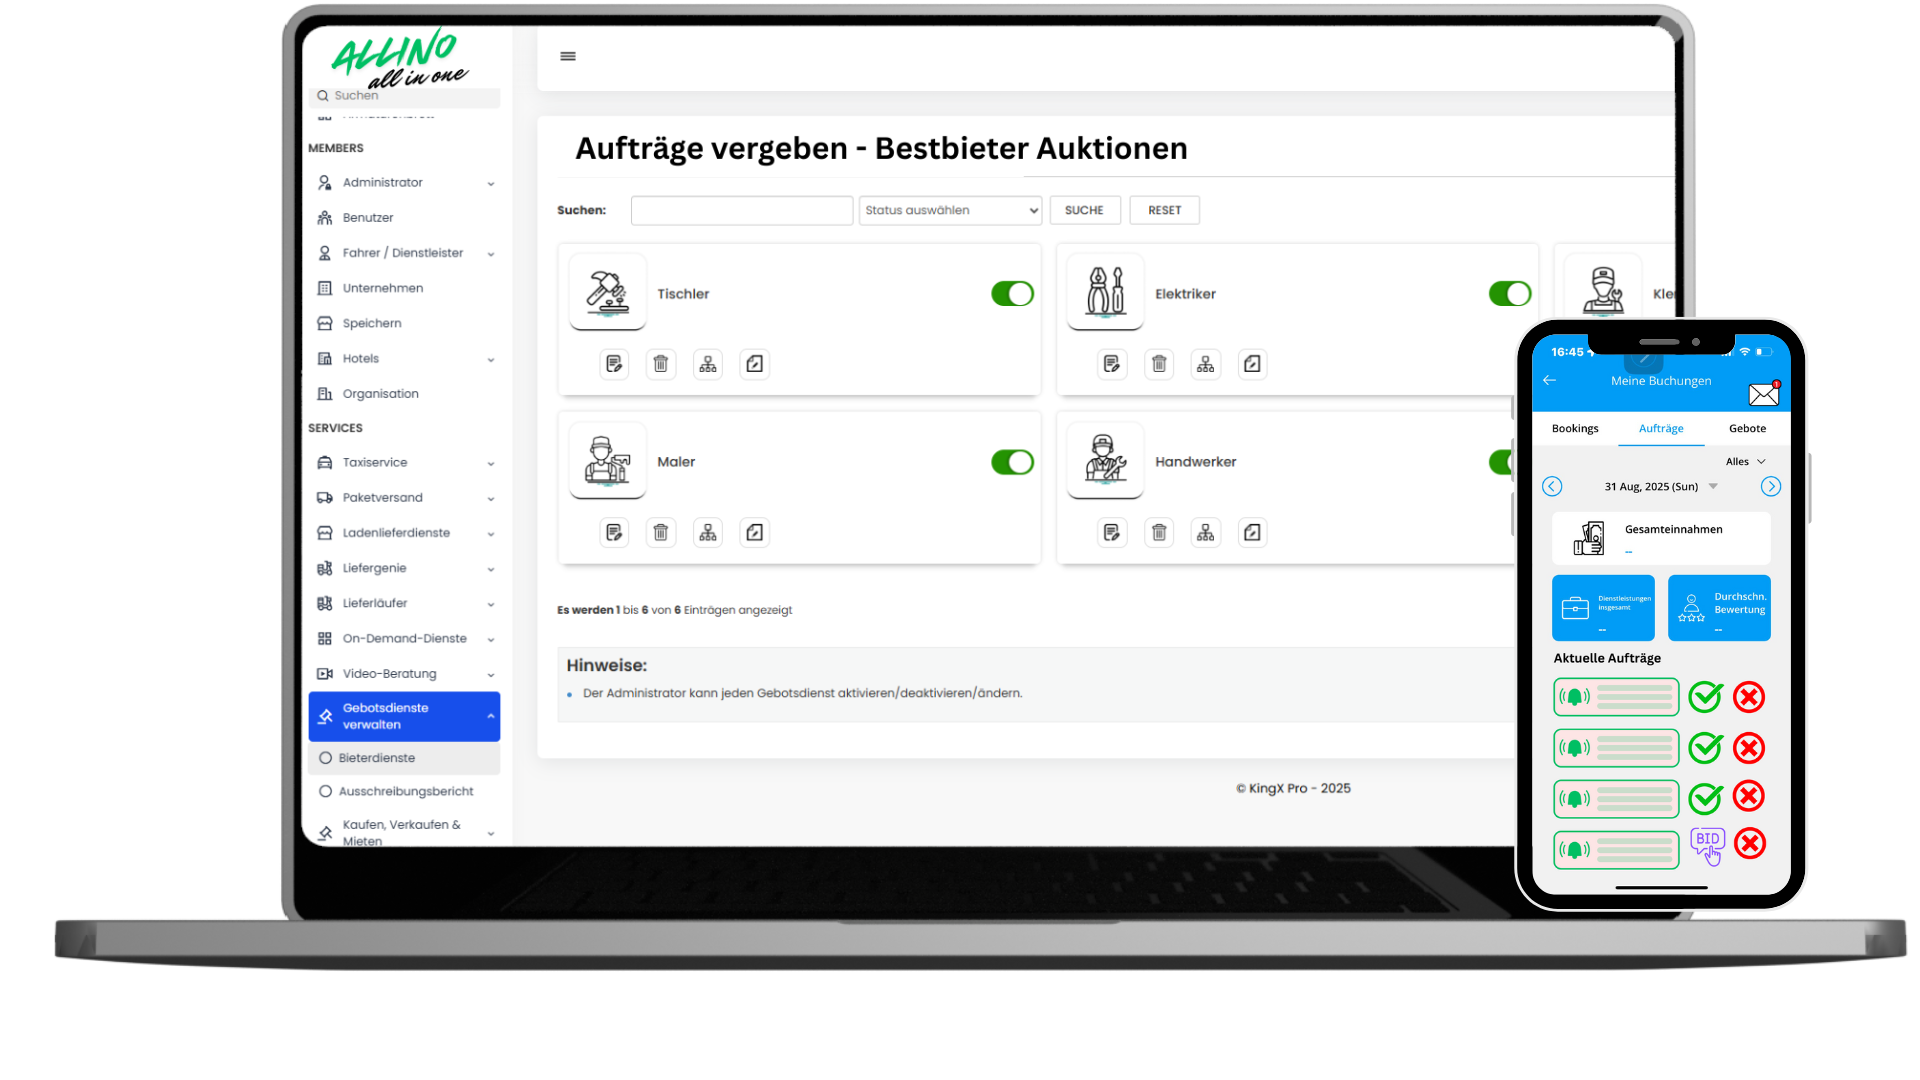Open Bieterdienste in the sidebar
Screen dimensions: 1920x1080
click(377, 758)
